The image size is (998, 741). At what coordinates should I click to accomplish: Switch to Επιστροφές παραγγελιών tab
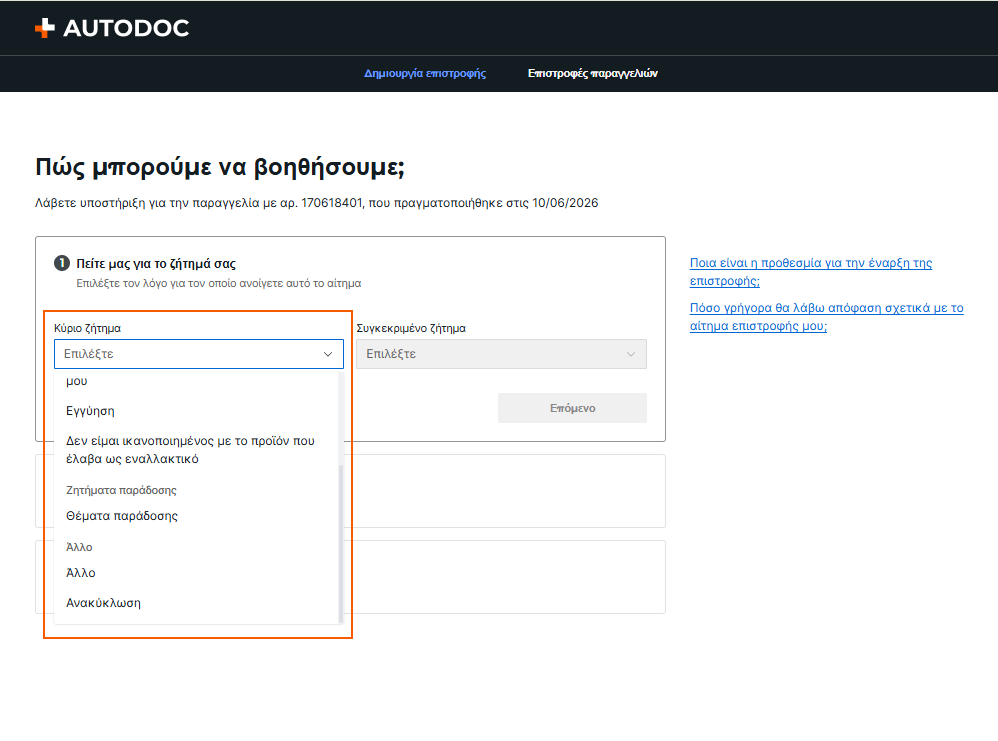pyautogui.click(x=593, y=73)
